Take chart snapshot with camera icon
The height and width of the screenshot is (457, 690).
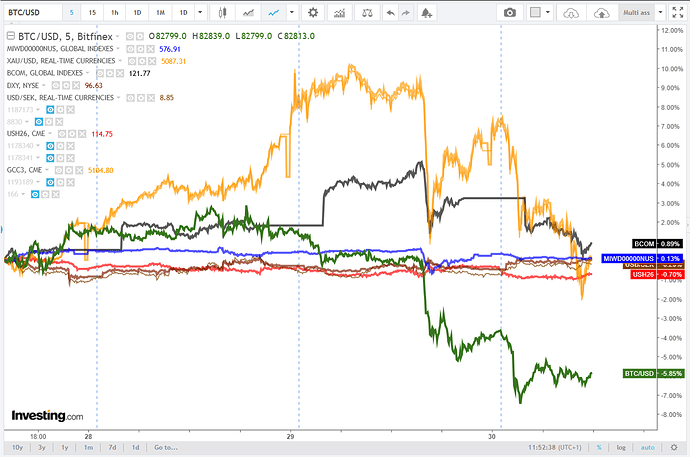510,13
